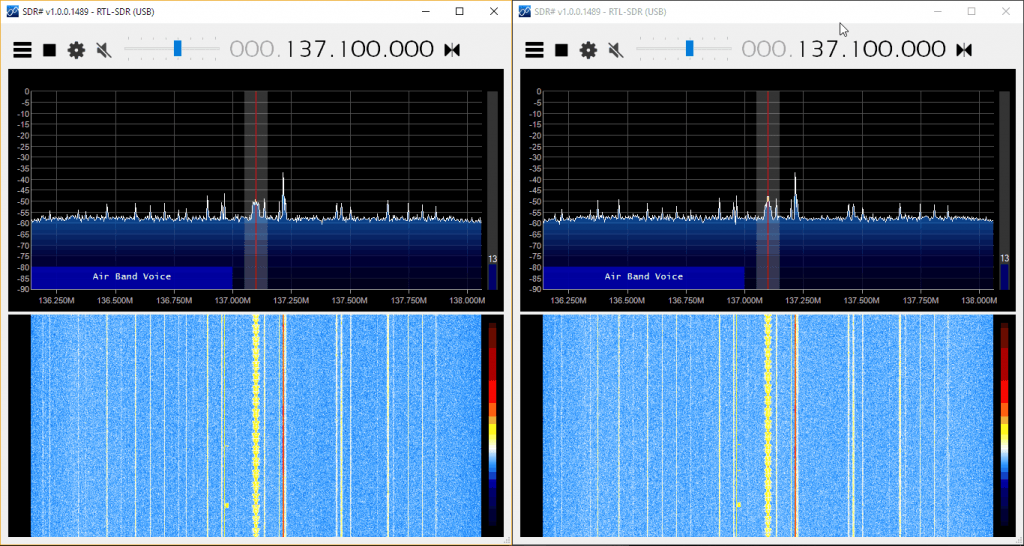Click the volume slider handle in left window
The height and width of the screenshot is (546, 1024).
point(177,48)
